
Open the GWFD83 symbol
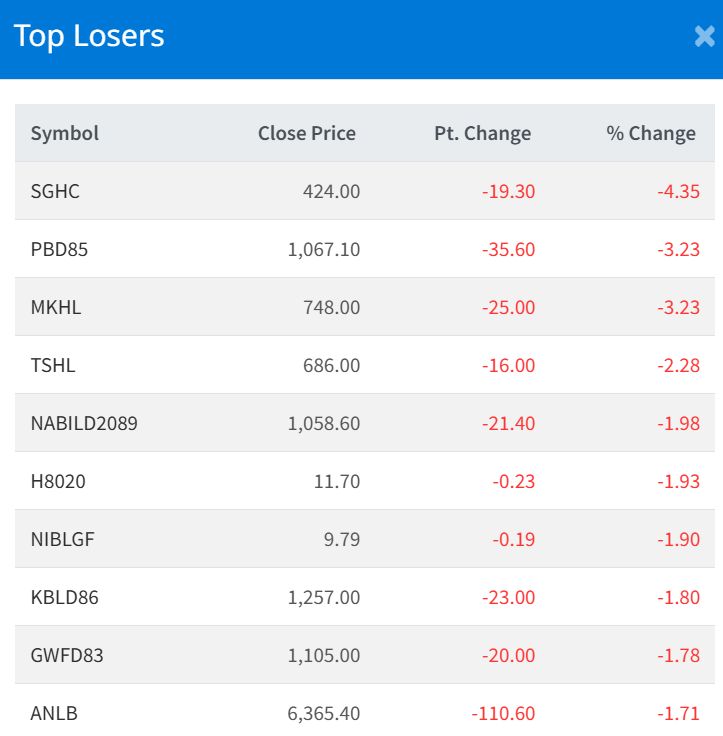click(x=67, y=655)
